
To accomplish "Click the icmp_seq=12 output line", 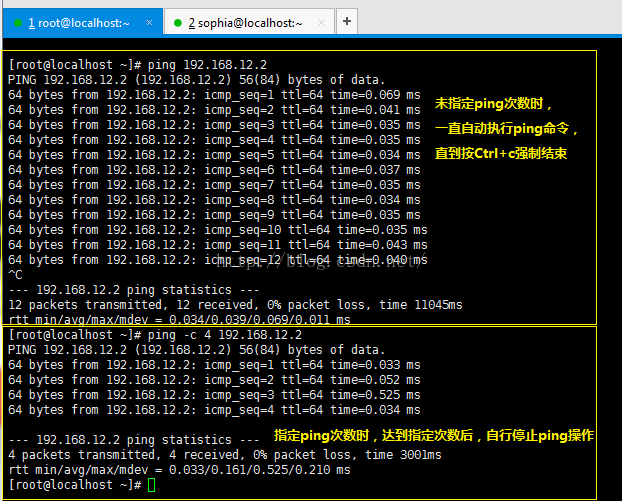I will pyautogui.click(x=217, y=260).
